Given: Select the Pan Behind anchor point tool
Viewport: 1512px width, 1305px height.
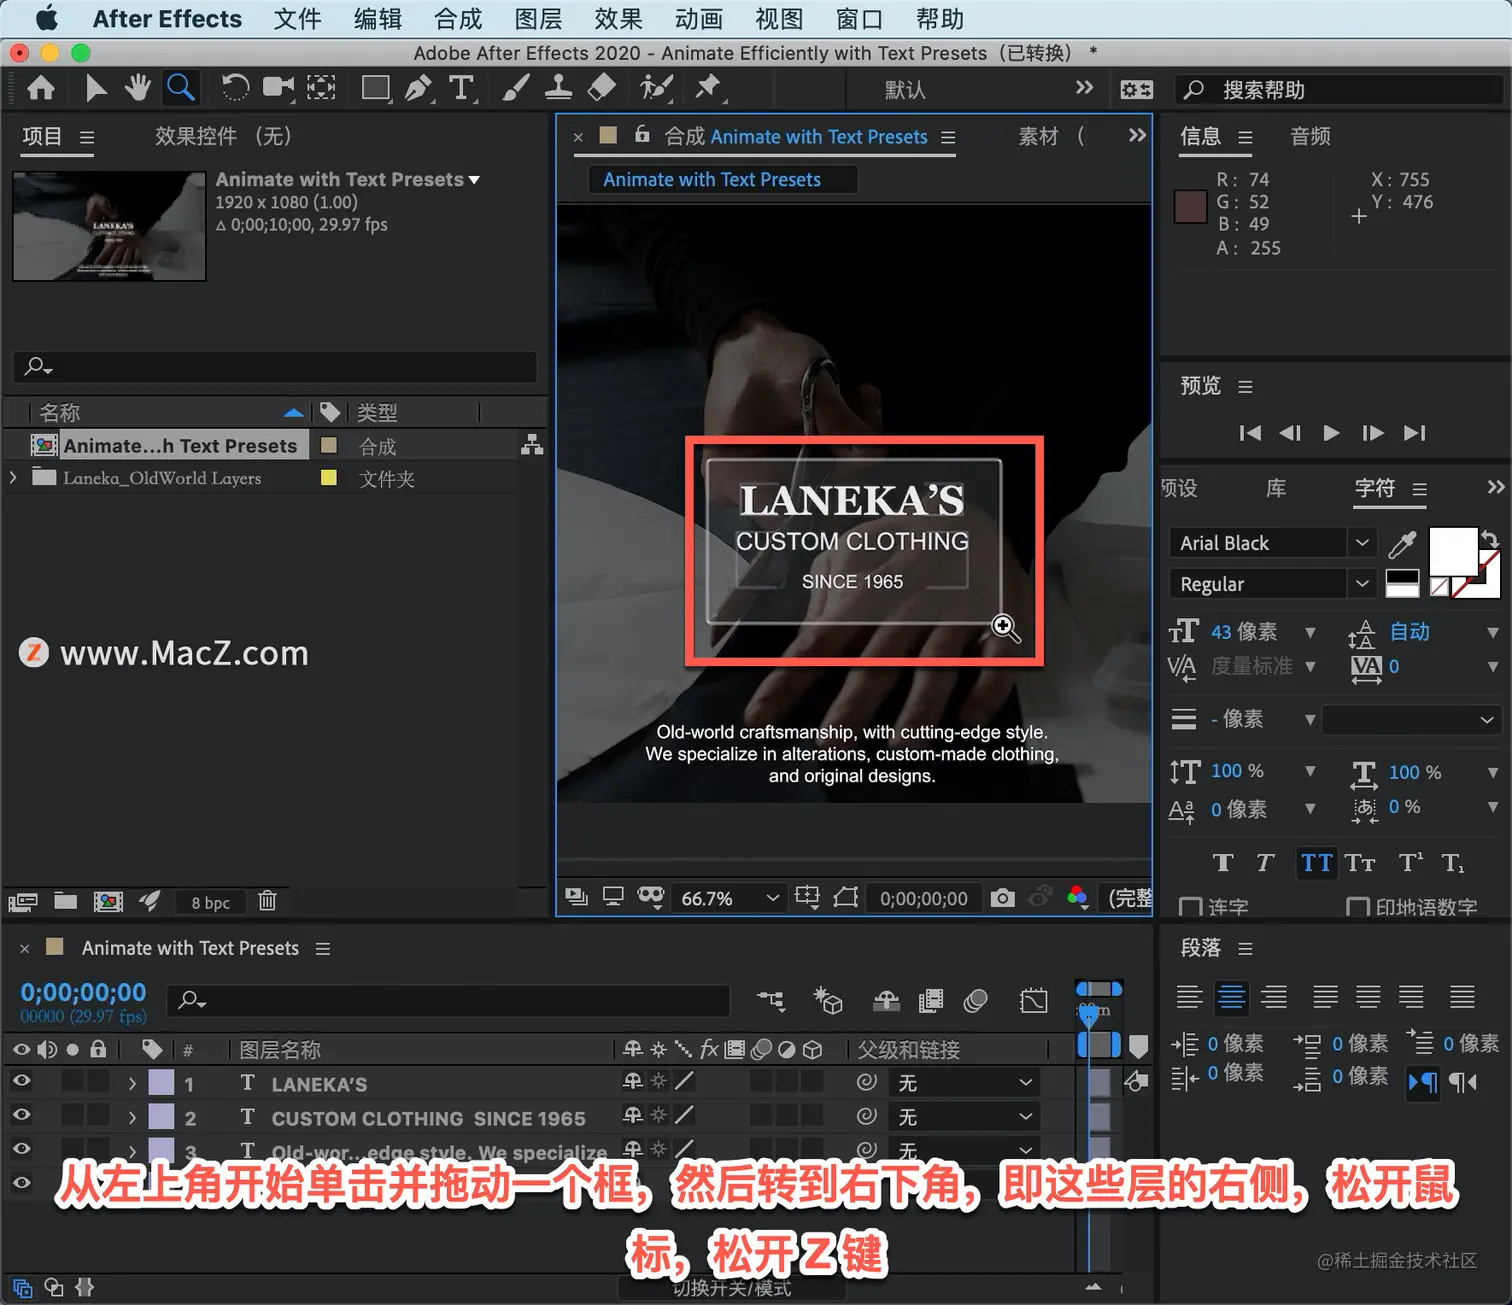Looking at the screenshot, I should (321, 88).
